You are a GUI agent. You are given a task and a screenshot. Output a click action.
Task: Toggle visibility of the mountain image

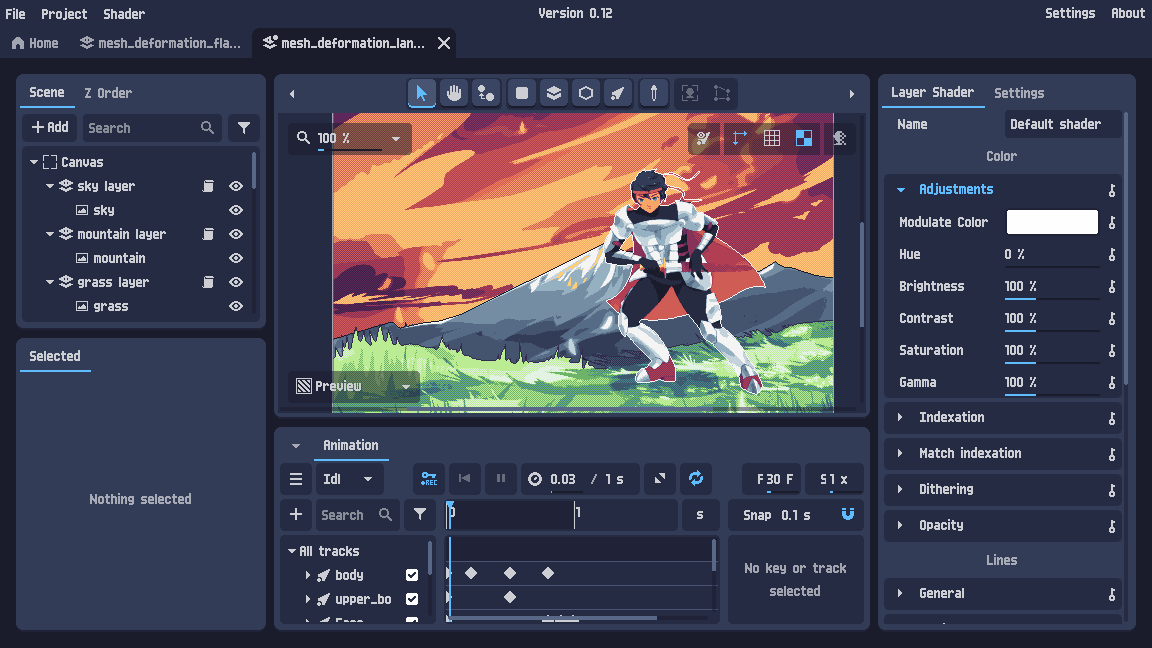(x=235, y=258)
